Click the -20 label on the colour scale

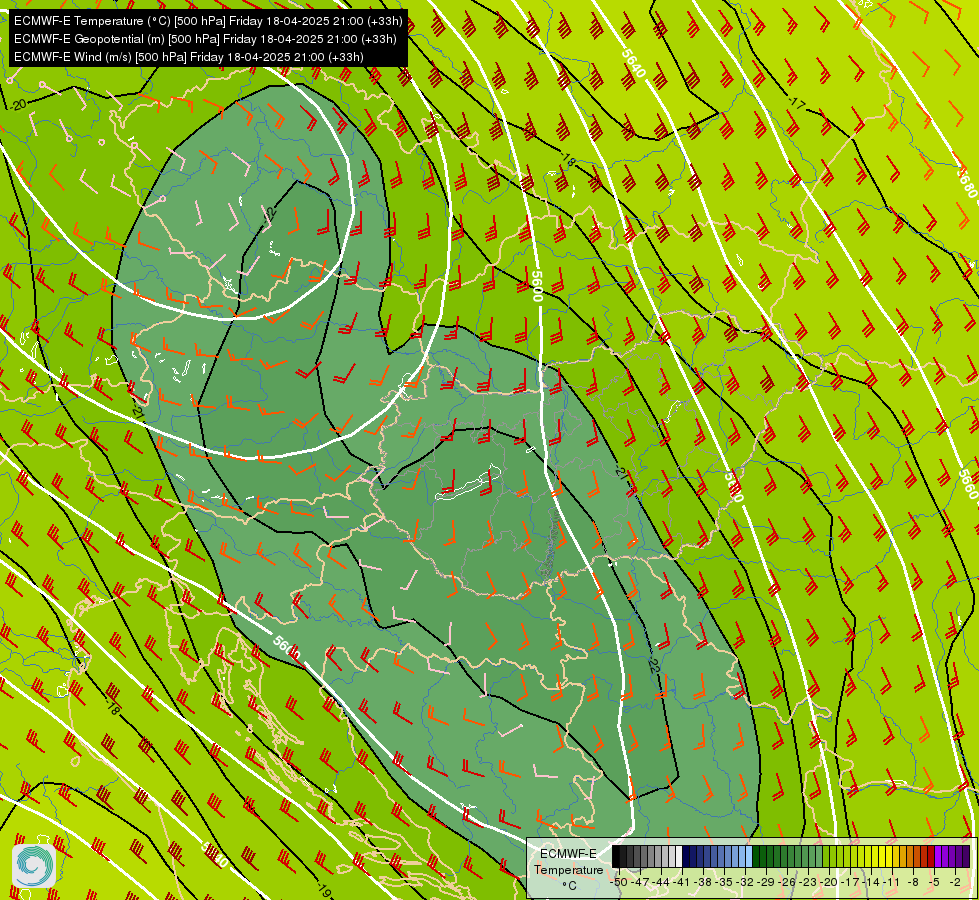tap(831, 882)
